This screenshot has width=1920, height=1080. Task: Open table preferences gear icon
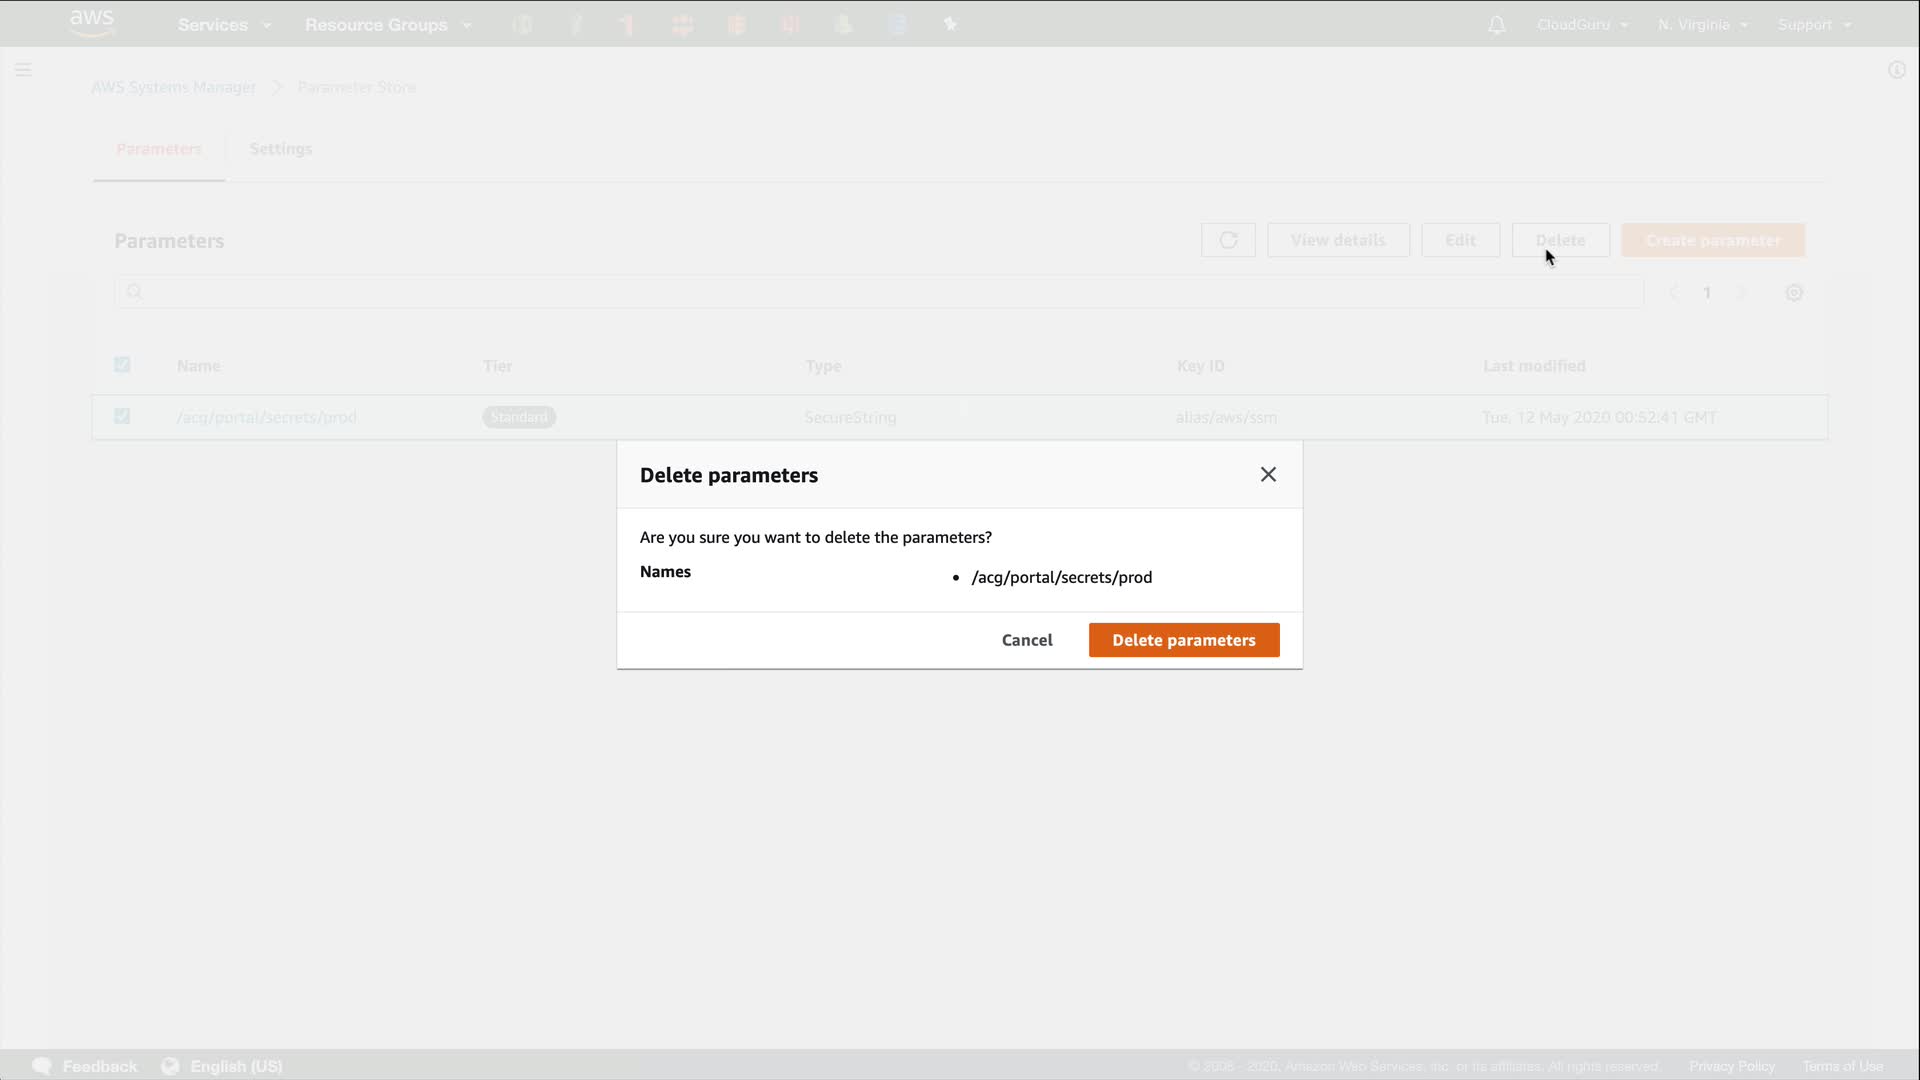click(1794, 293)
